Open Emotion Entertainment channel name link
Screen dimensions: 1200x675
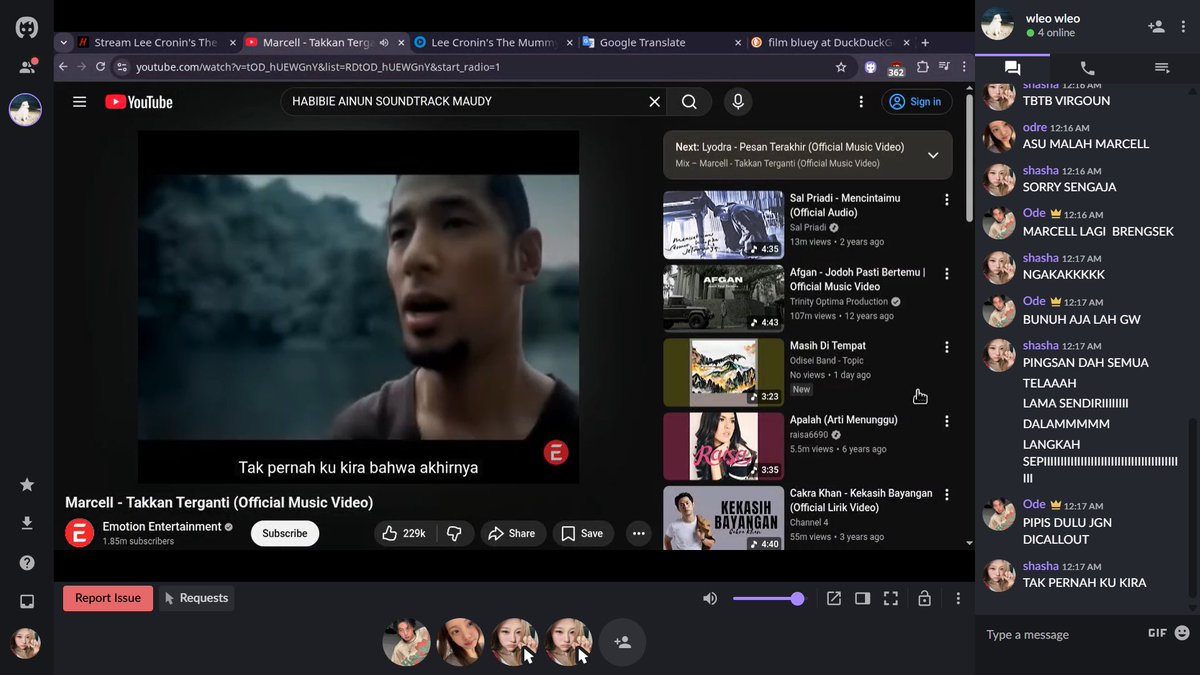162,527
